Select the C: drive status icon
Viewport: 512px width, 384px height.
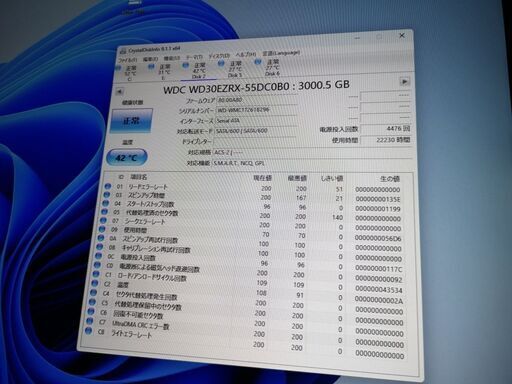click(x=119, y=68)
